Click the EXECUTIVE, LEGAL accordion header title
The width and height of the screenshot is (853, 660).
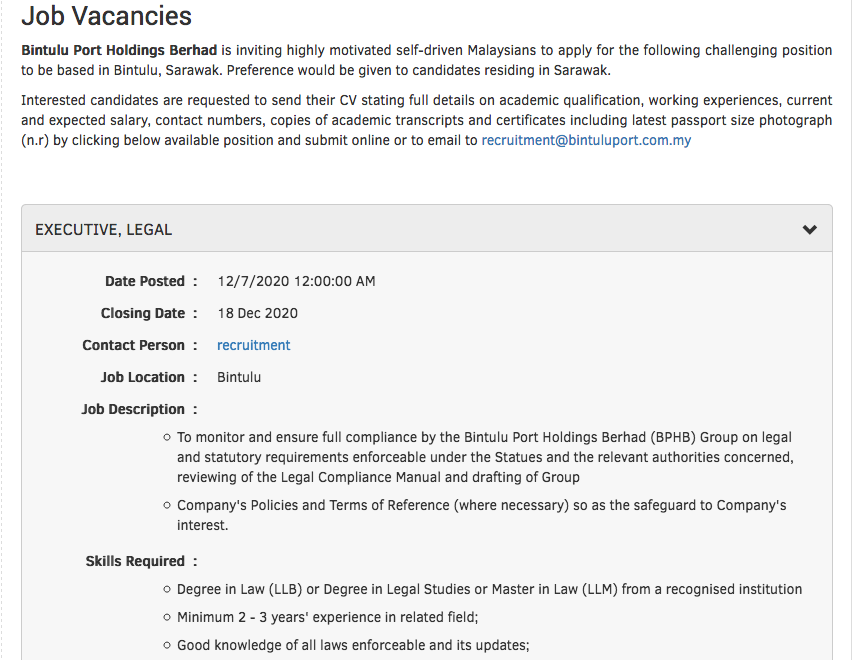pos(104,230)
